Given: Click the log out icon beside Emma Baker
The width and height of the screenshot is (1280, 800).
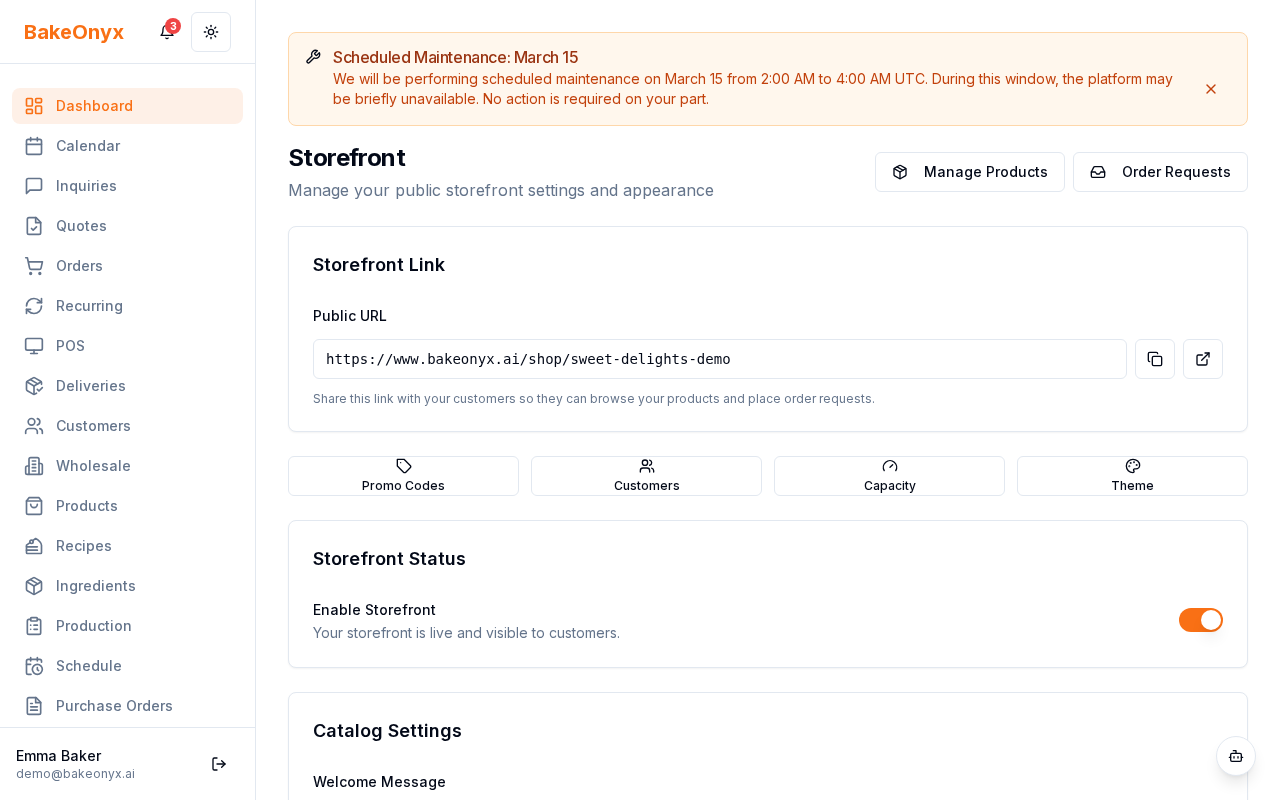Looking at the screenshot, I should 219,764.
